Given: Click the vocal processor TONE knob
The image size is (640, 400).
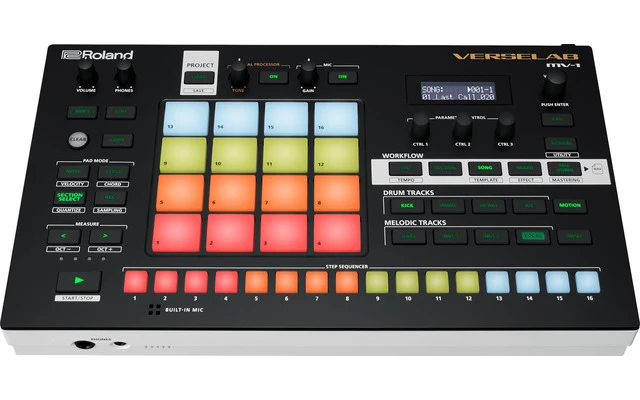Looking at the screenshot, I should [238, 73].
